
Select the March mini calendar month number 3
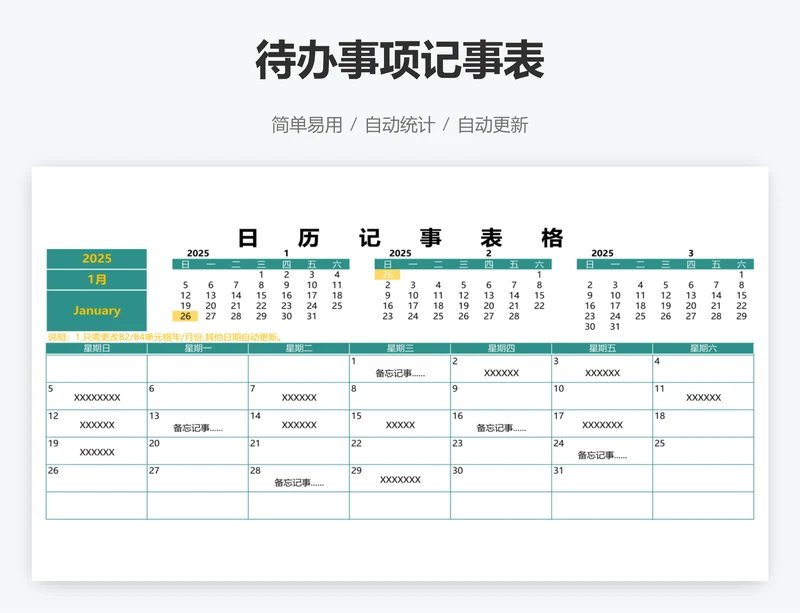coord(690,253)
